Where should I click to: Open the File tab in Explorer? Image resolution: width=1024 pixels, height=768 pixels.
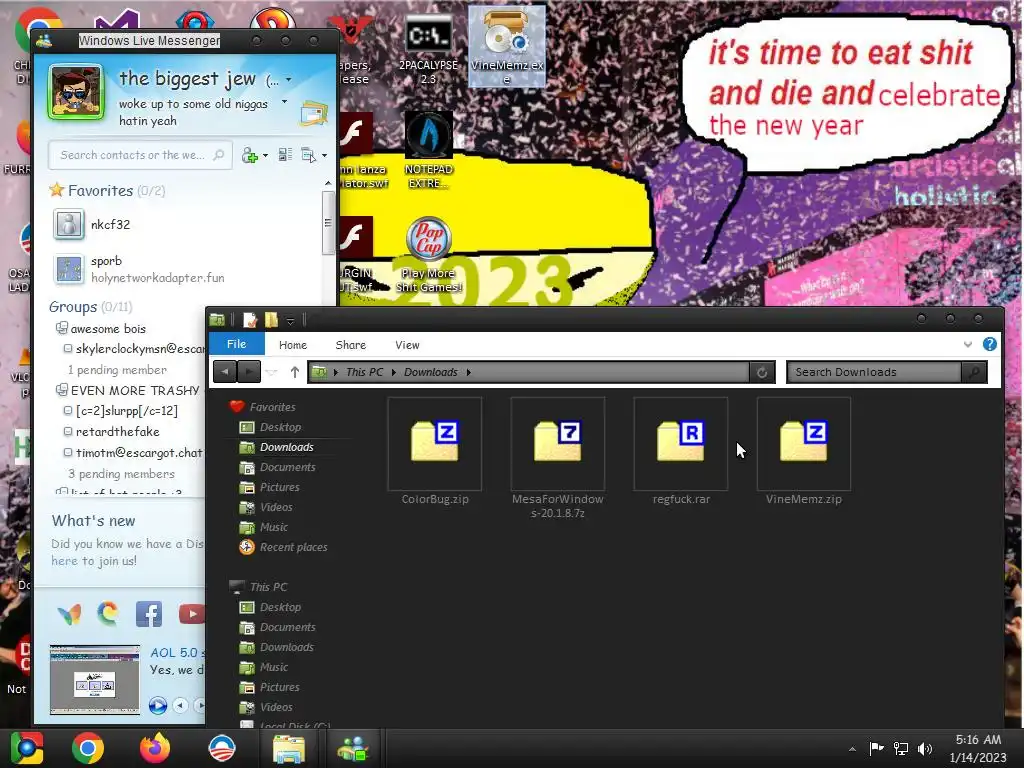(x=236, y=344)
